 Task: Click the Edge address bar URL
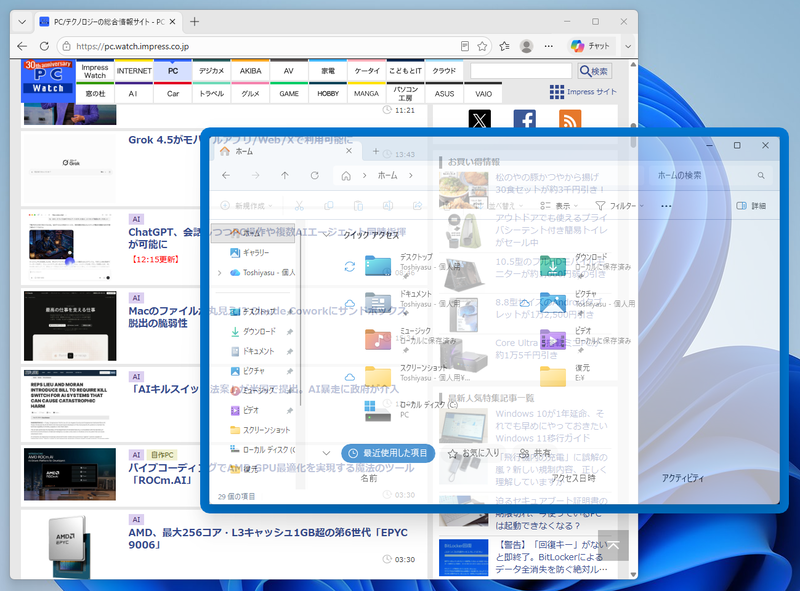click(133, 46)
